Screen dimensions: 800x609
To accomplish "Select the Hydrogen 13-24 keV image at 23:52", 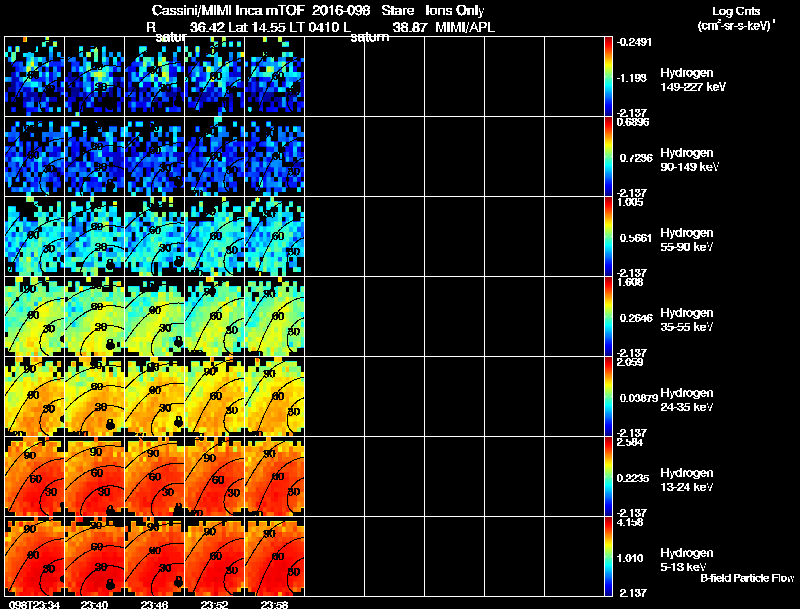I will coord(215,477).
